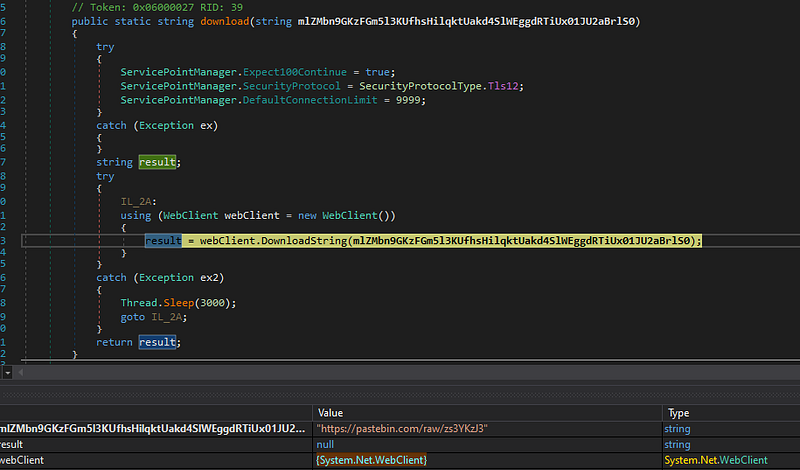Click the System.Net.WebClient type cell
Viewport: 800px width, 470px height.
(716, 459)
